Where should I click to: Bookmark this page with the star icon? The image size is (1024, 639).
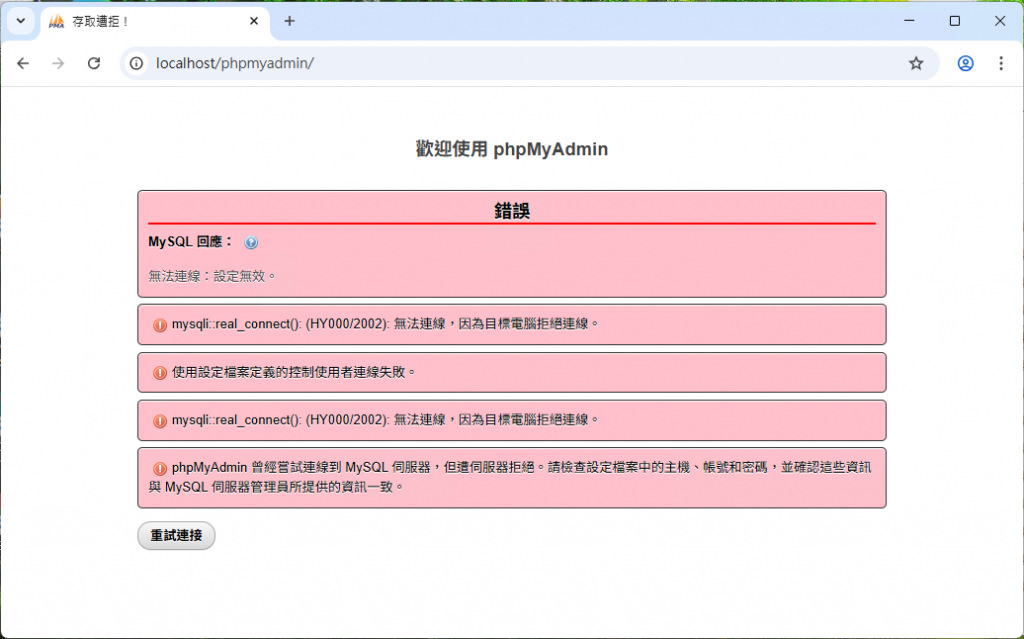tap(916, 63)
